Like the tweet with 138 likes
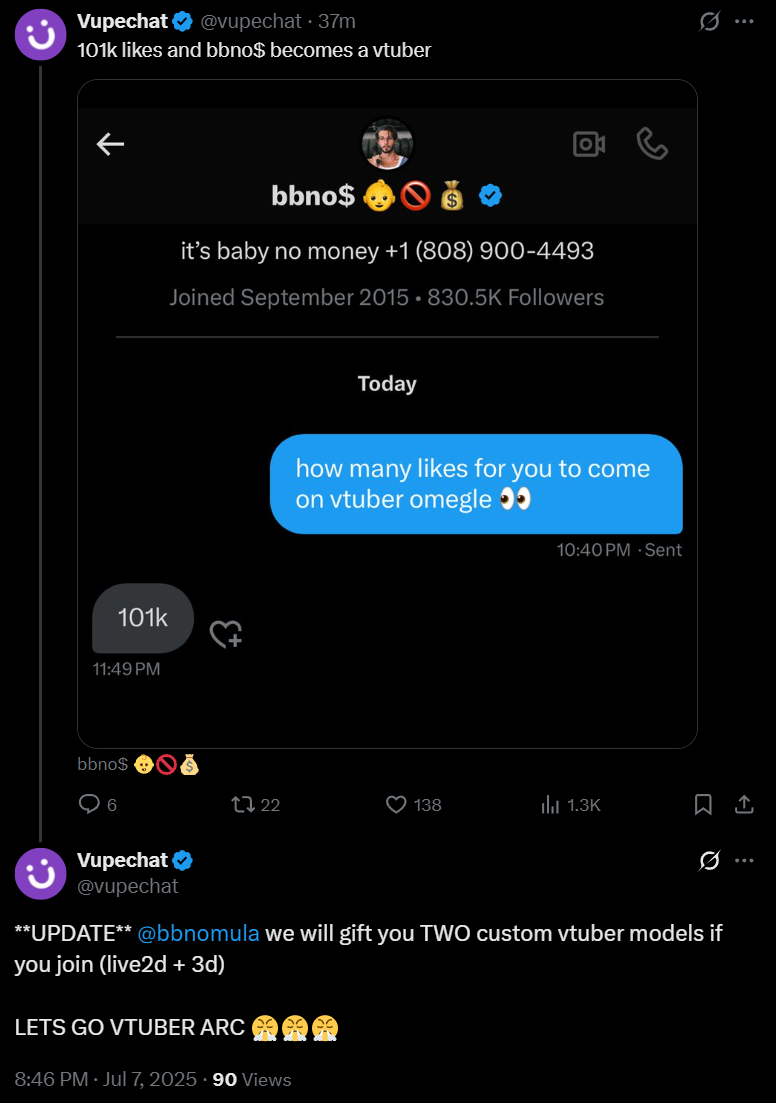This screenshot has width=776, height=1103. tap(397, 804)
